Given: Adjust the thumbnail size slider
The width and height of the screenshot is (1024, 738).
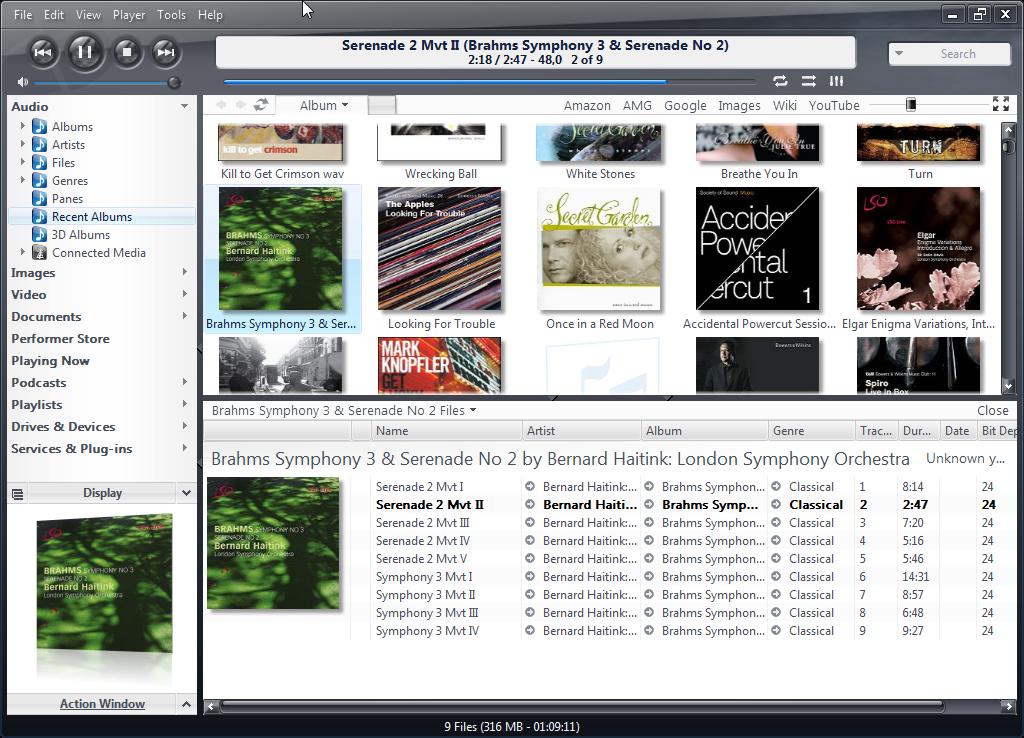Looking at the screenshot, I should pos(910,104).
